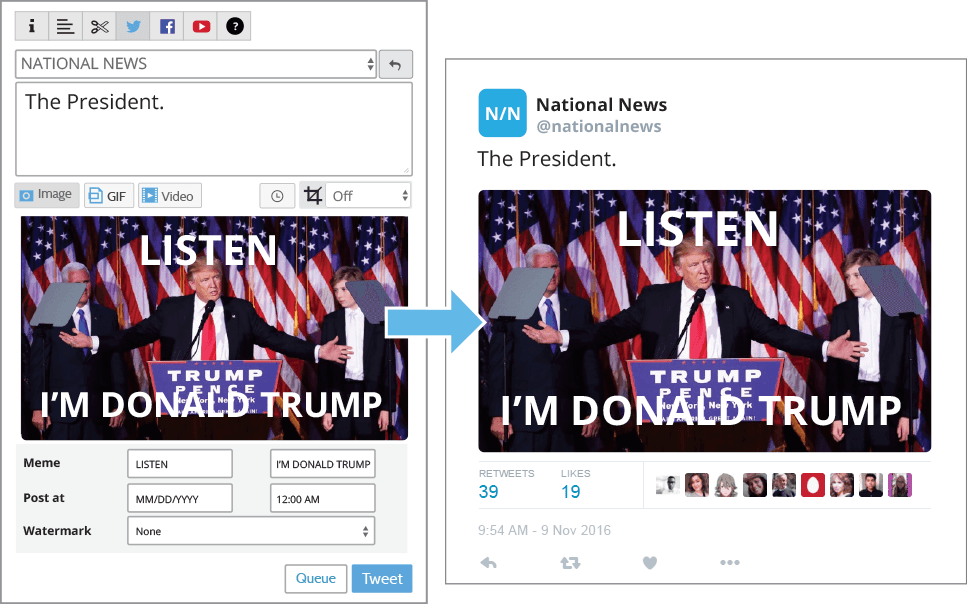Open the more options ellipsis under tweet
The image size is (967, 604).
pyautogui.click(x=730, y=562)
